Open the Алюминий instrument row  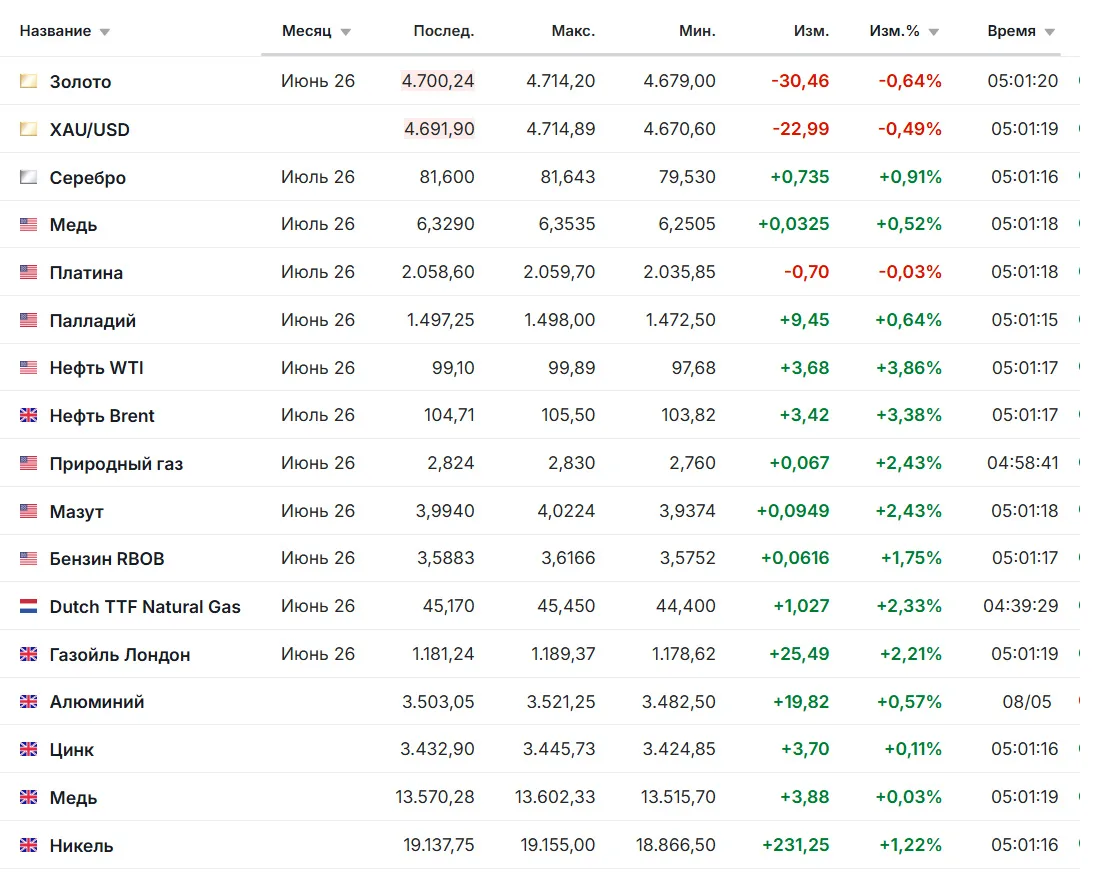540,702
